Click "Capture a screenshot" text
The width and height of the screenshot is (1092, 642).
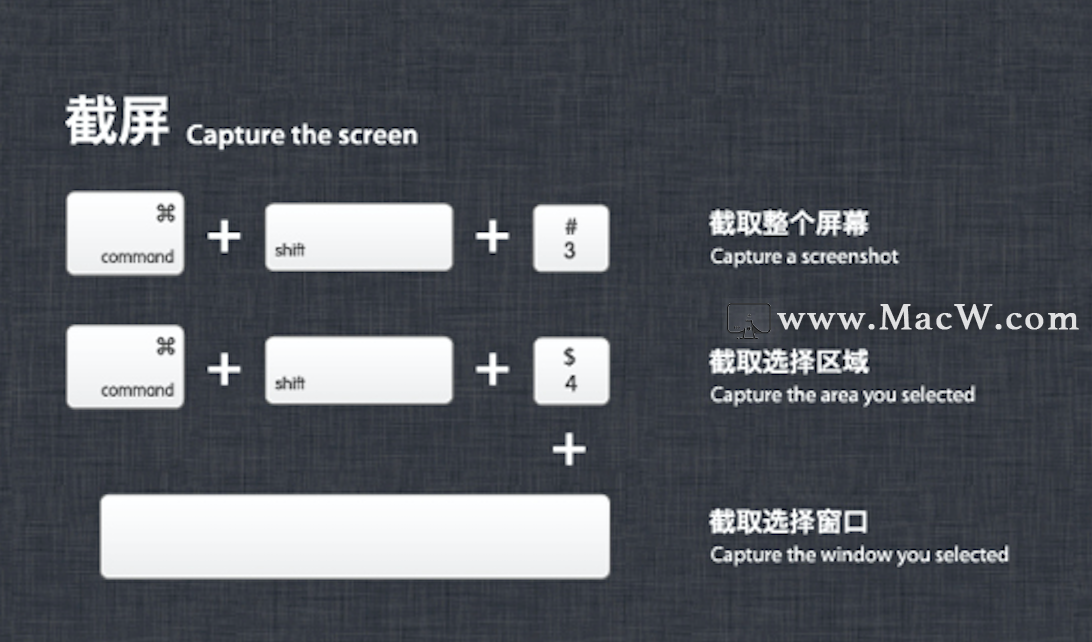[x=804, y=257]
